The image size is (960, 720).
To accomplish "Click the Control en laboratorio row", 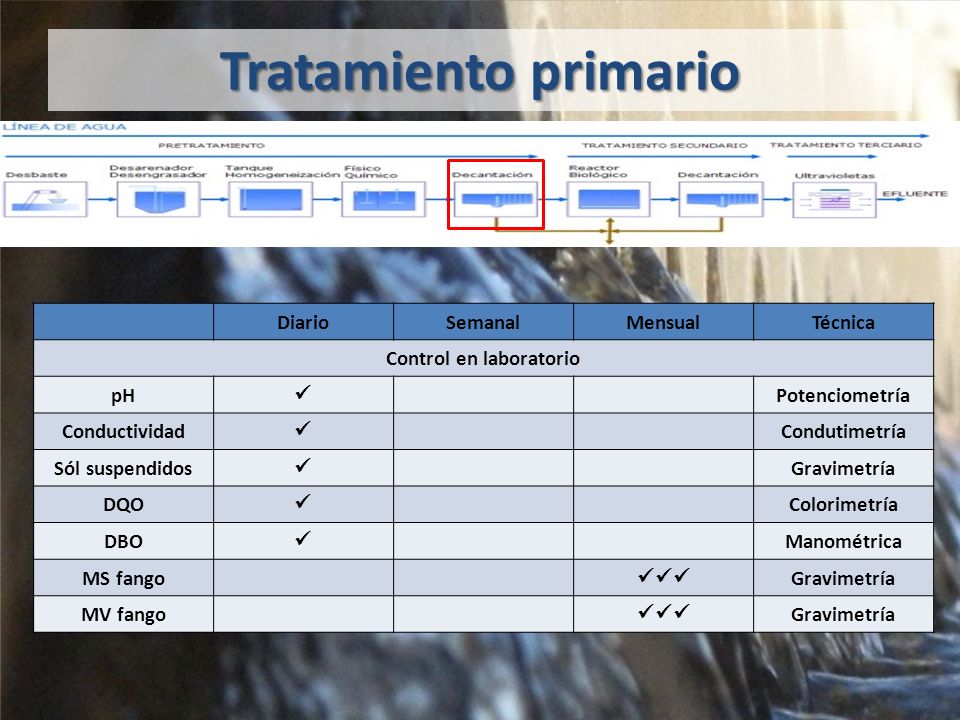I will pyautogui.click(x=483, y=358).
